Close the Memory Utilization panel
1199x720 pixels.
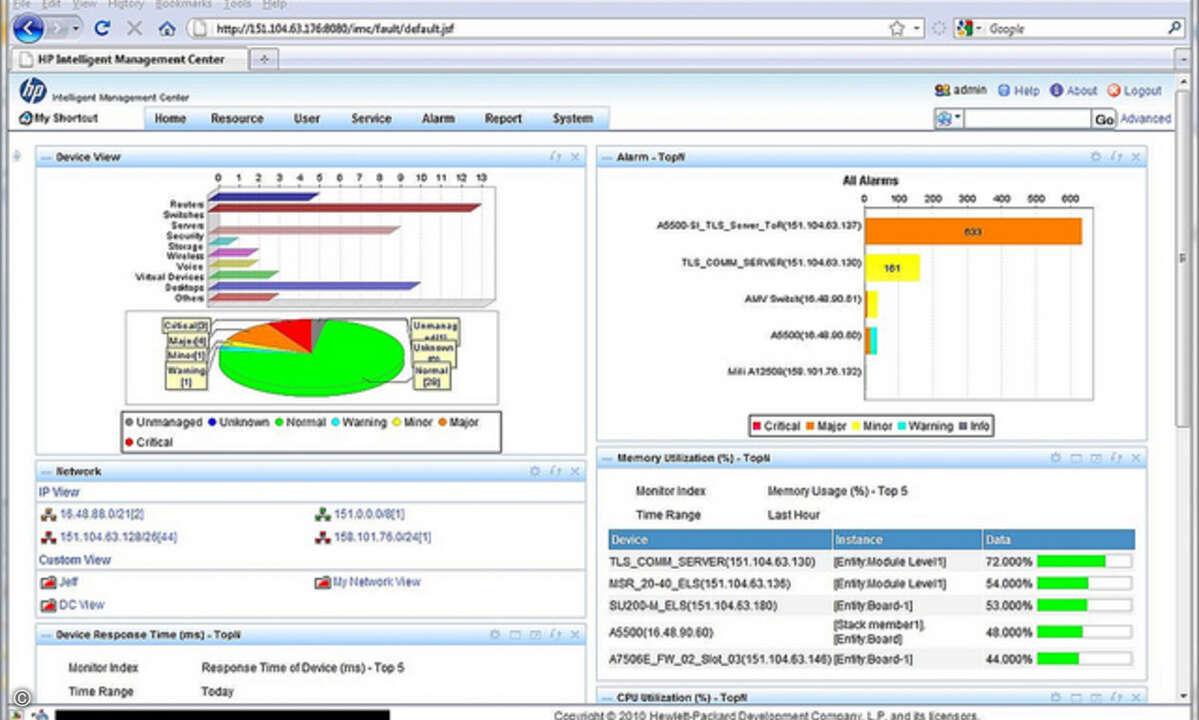click(x=1136, y=458)
